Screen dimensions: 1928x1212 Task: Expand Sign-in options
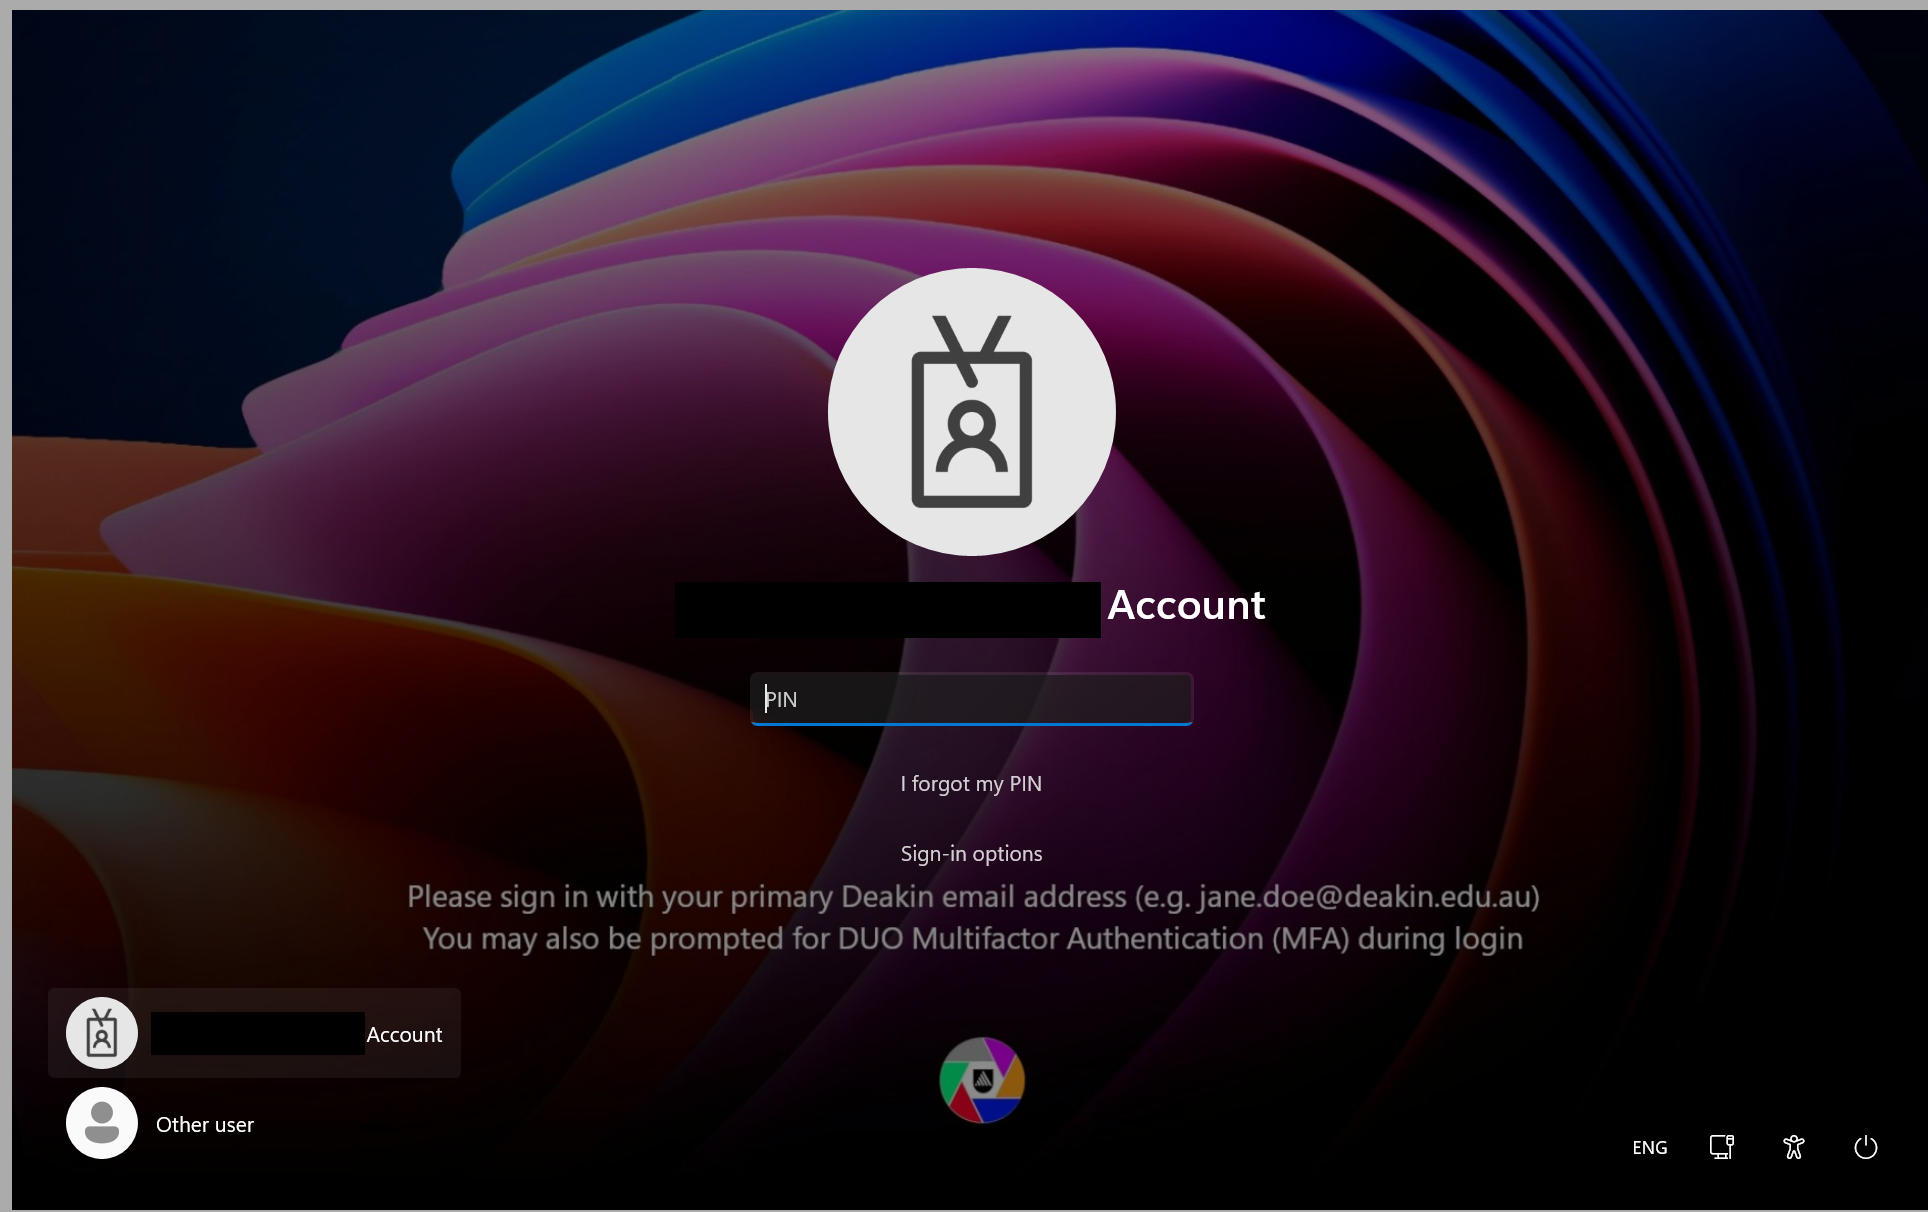(971, 854)
